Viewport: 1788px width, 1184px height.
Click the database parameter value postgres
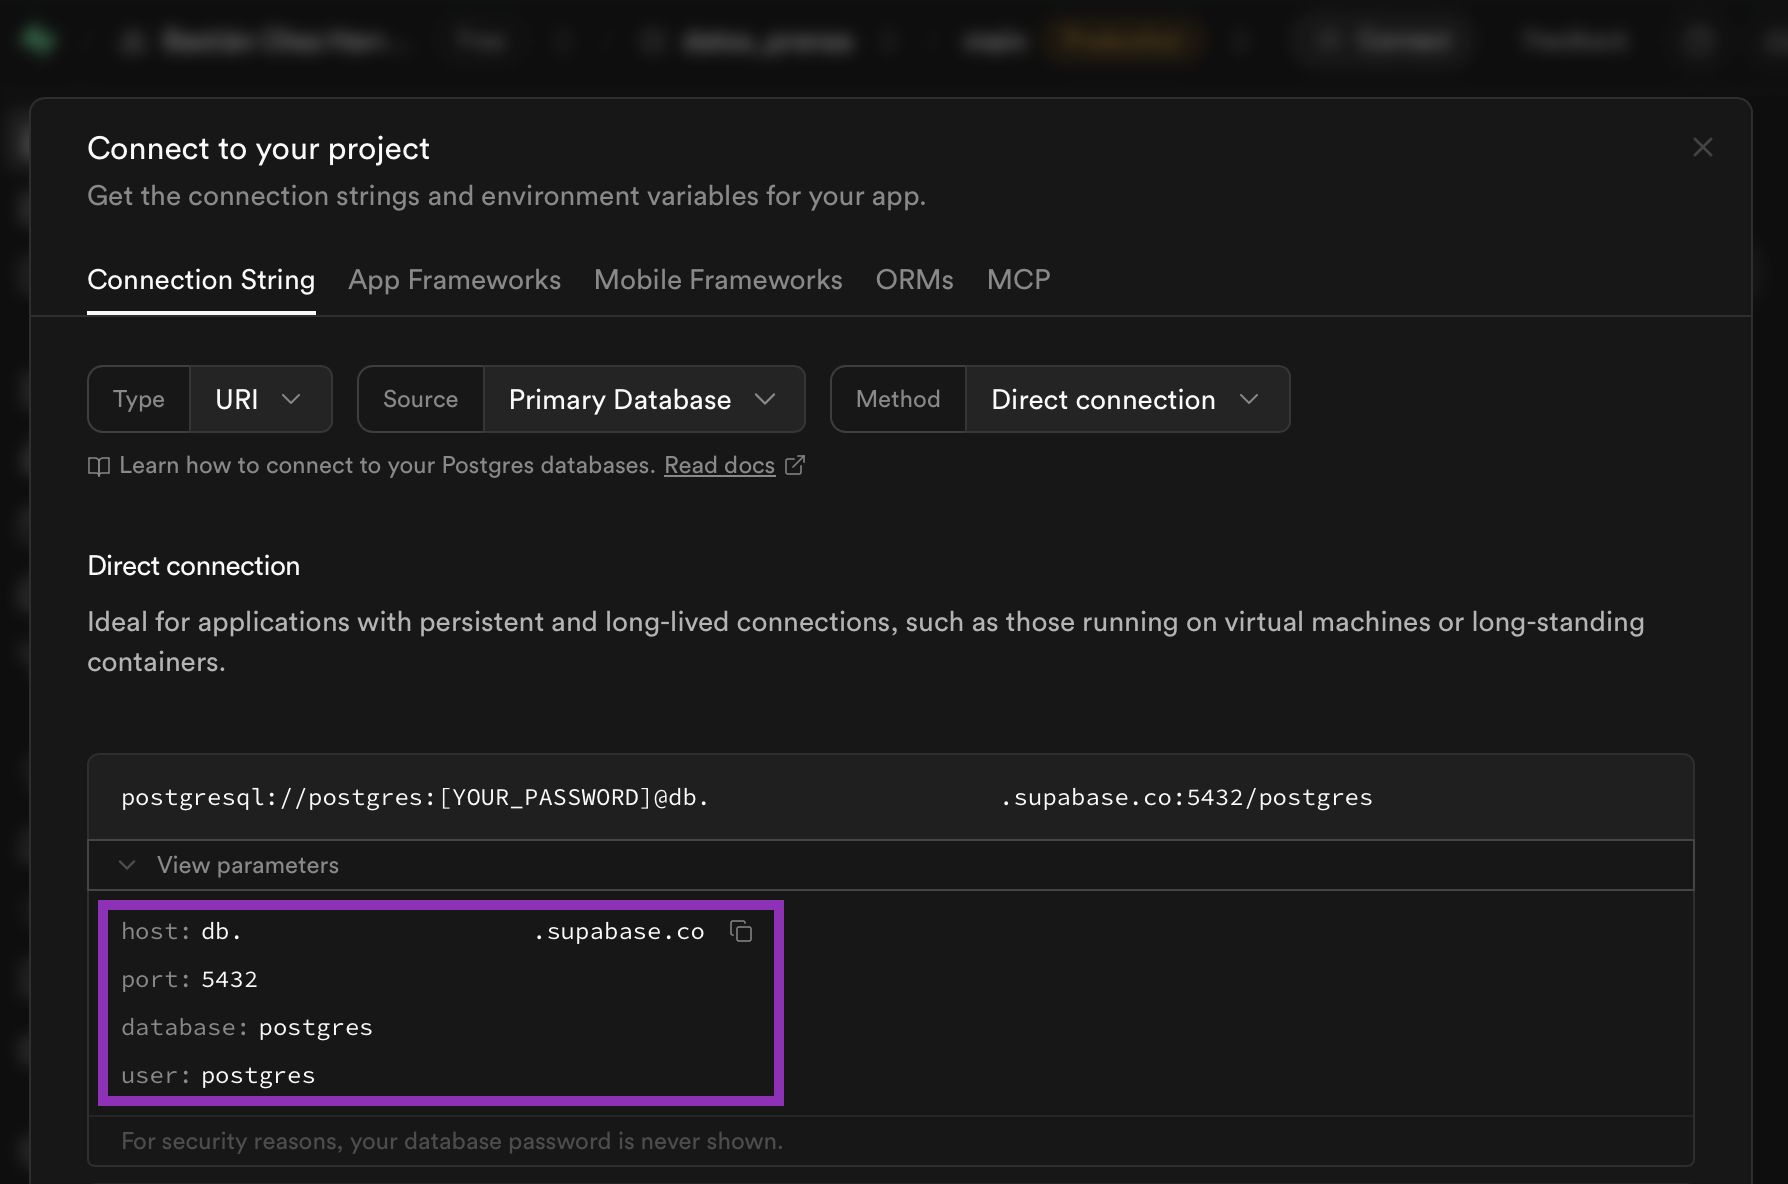(x=315, y=1028)
